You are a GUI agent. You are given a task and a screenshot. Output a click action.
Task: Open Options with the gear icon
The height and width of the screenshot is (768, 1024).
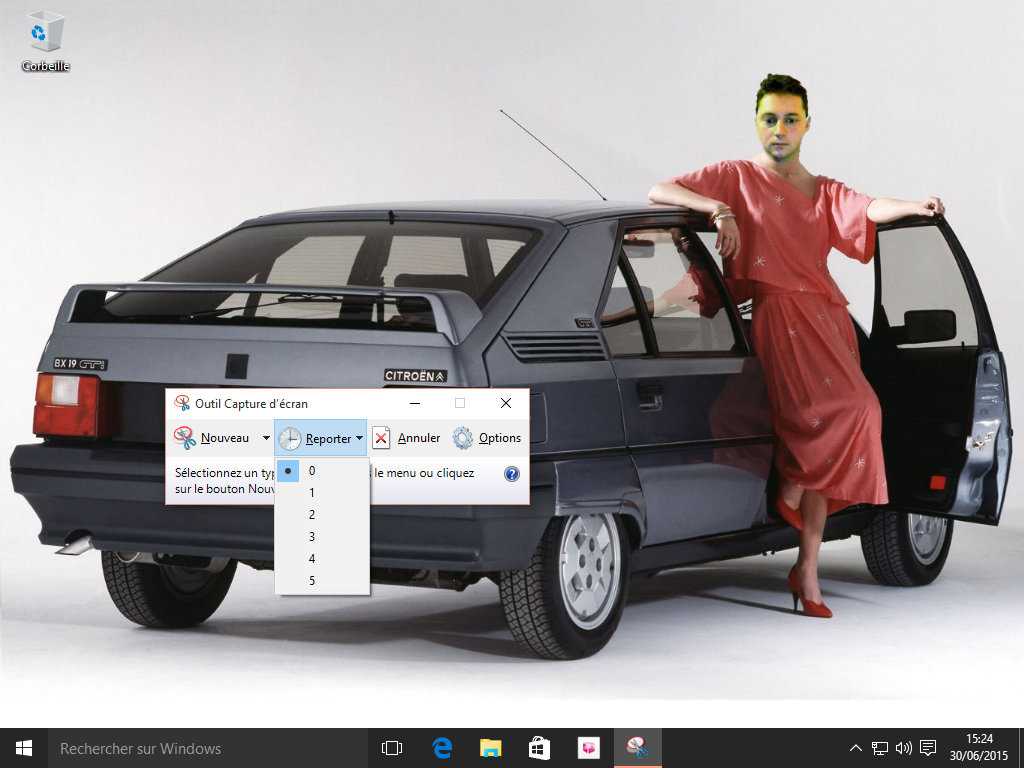point(487,438)
